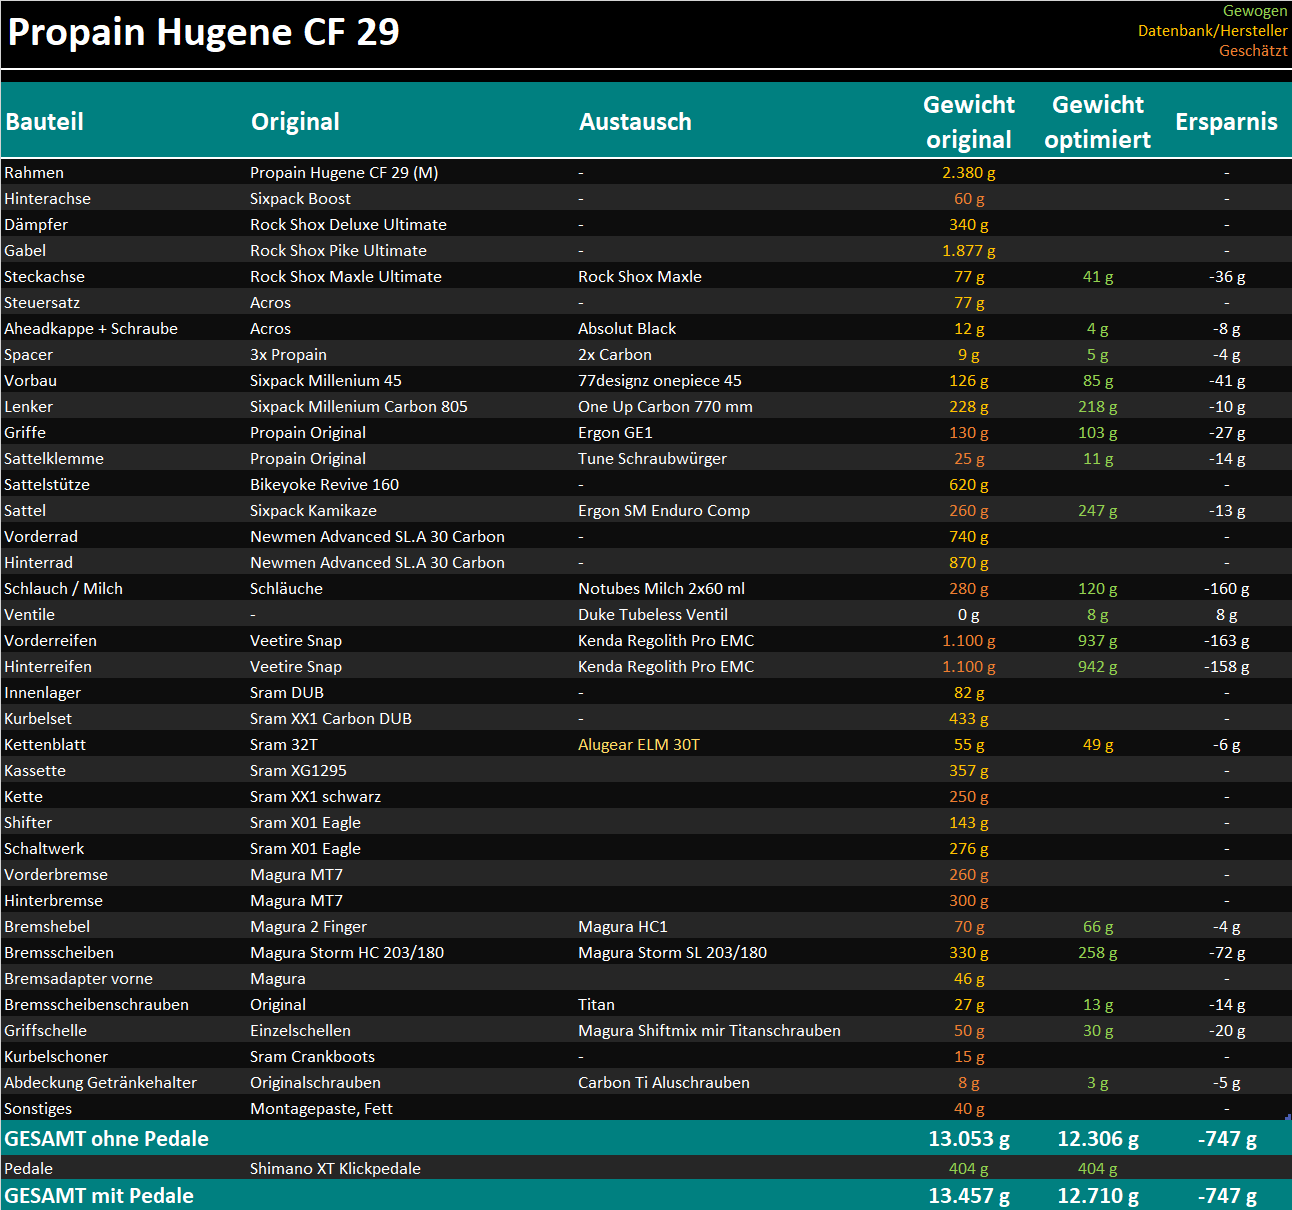Select the Bikeyoke Revive 160 cell
1292x1210 pixels.
tap(324, 485)
